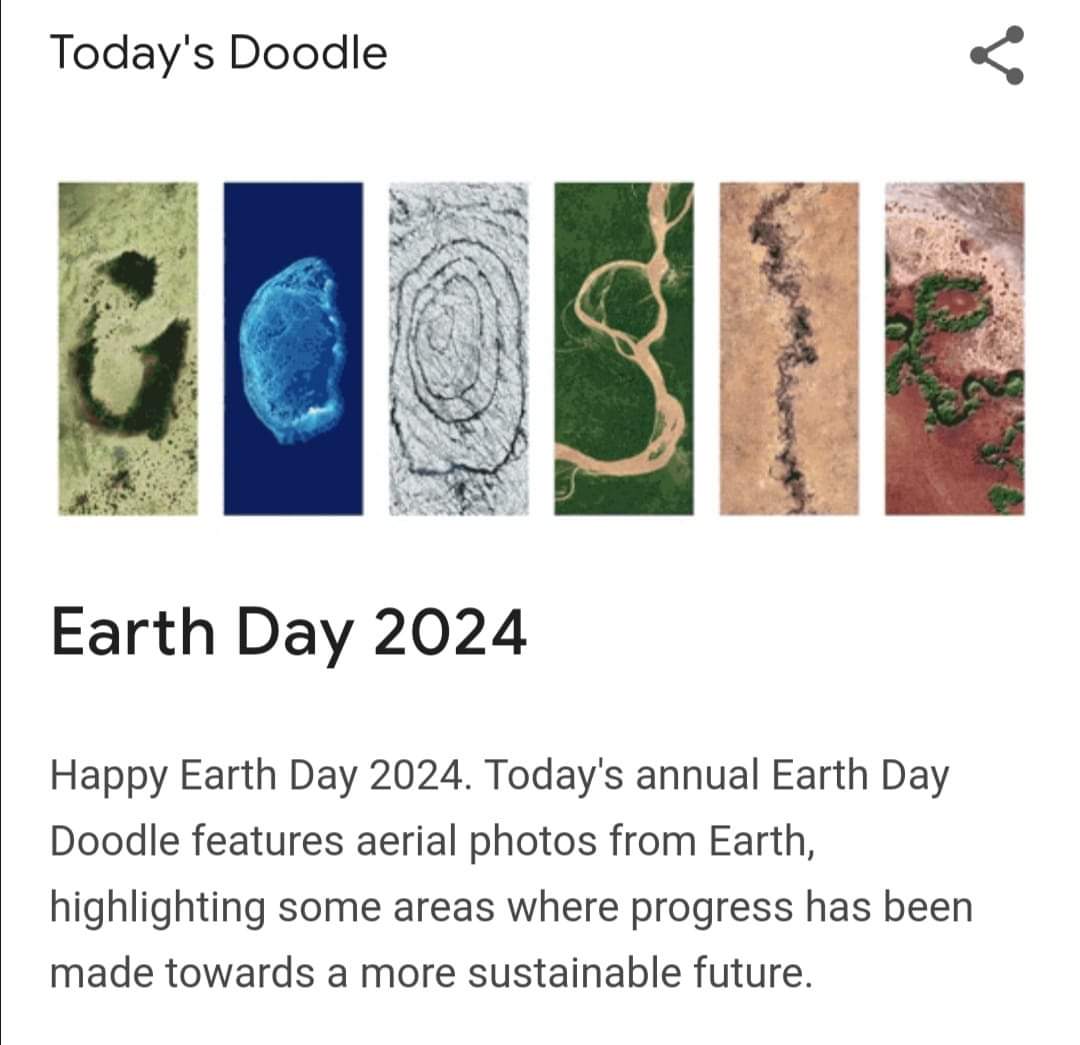Open the tan desert 'l' letter tile
The image size is (1080, 1045).
point(789,349)
